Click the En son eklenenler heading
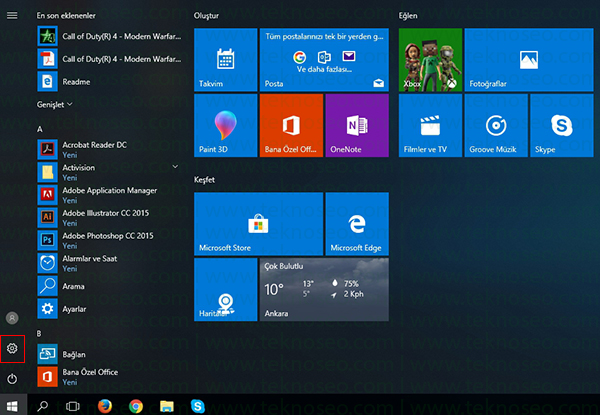 click(66, 16)
